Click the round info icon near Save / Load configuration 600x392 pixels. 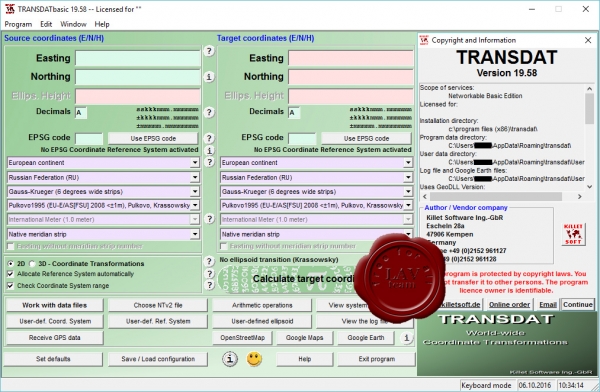pyautogui.click(x=230, y=359)
